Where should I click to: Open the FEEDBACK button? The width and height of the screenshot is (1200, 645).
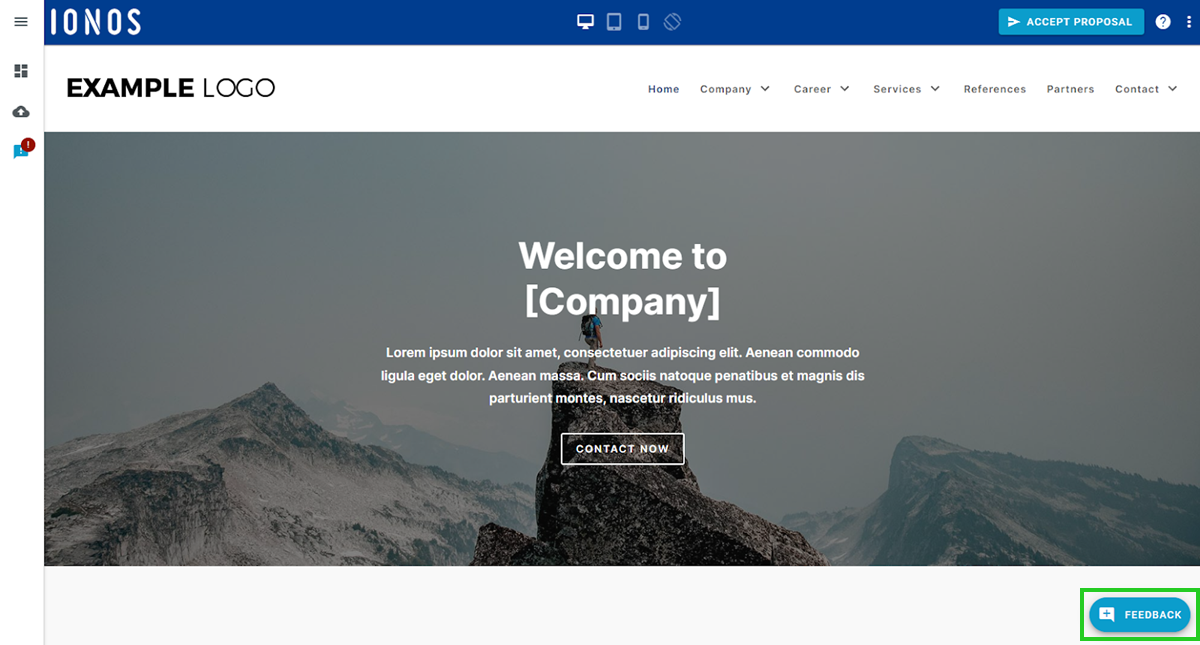pos(1139,614)
